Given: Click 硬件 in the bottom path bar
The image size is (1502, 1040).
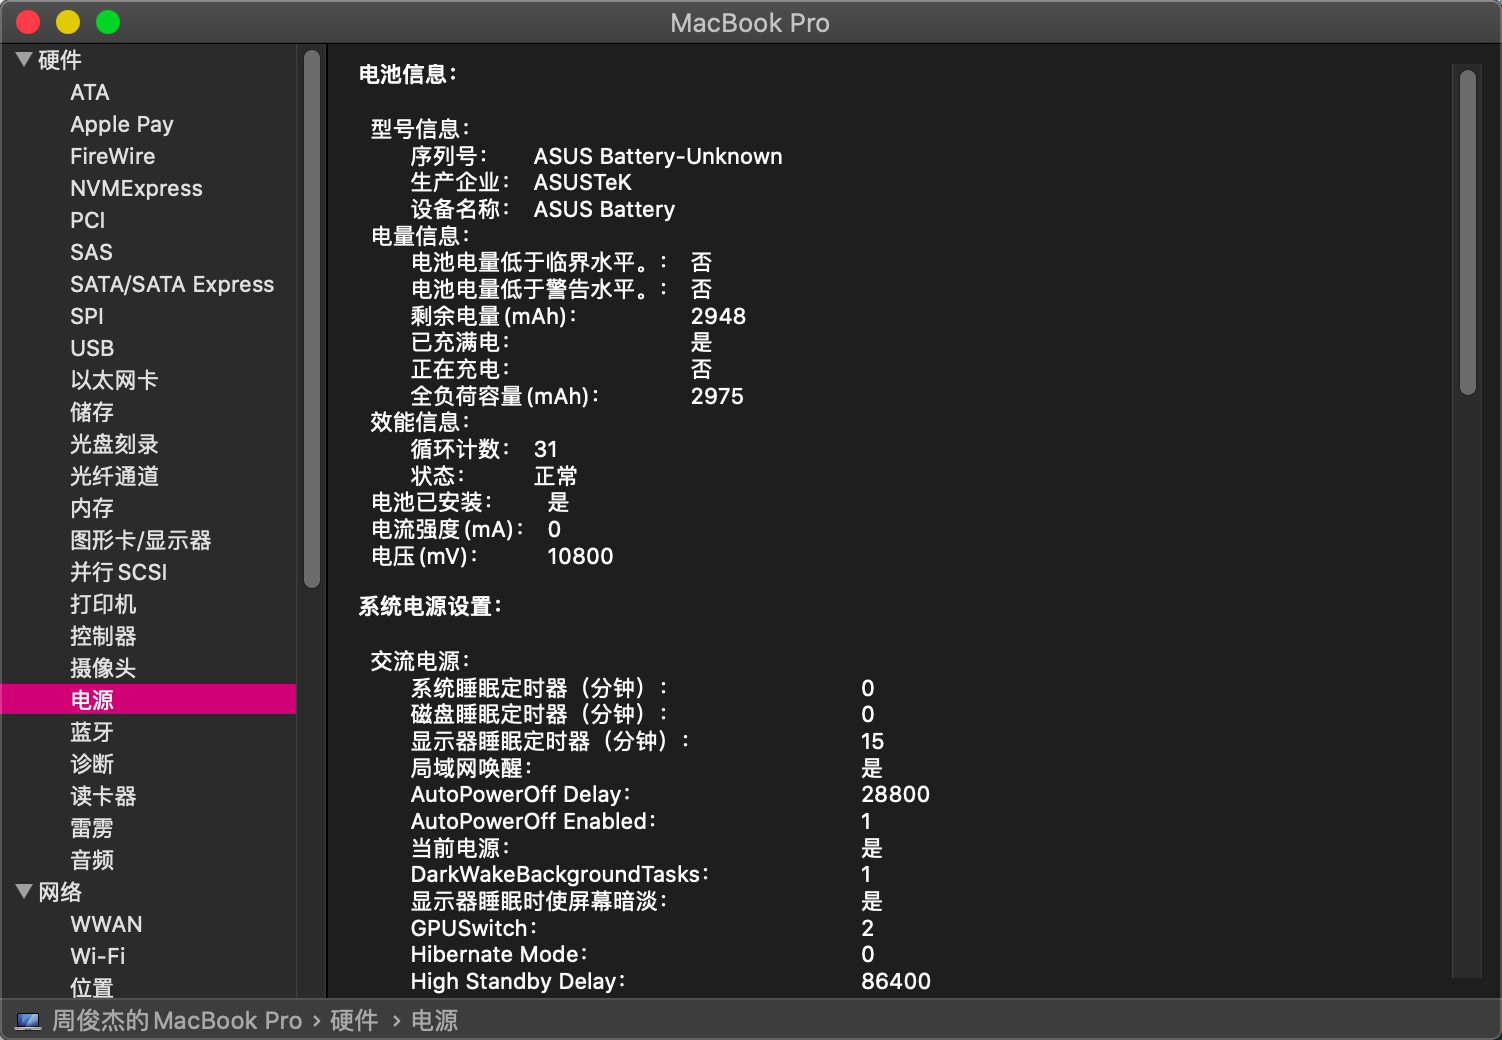Looking at the screenshot, I should (x=354, y=1020).
